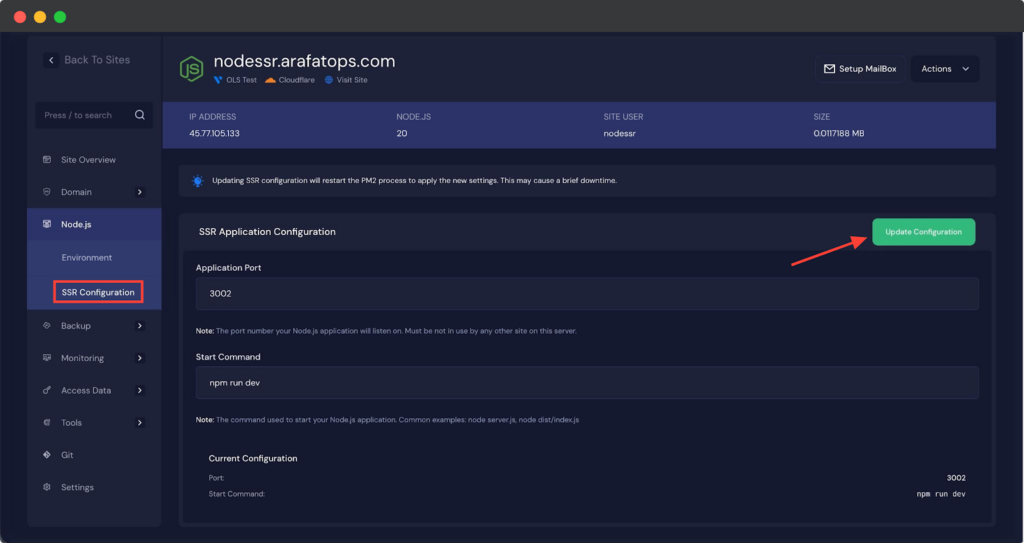Click the Settings gear icon

pos(47,487)
